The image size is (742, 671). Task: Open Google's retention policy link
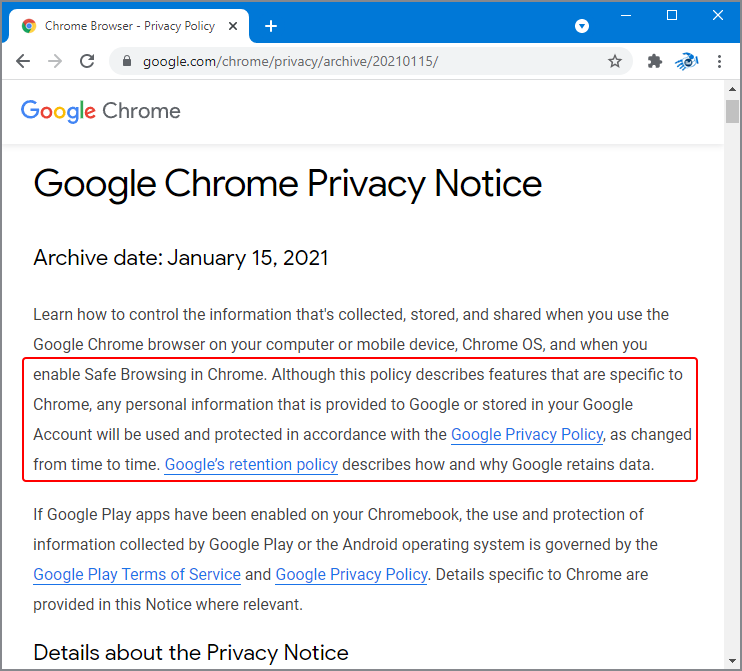point(251,464)
